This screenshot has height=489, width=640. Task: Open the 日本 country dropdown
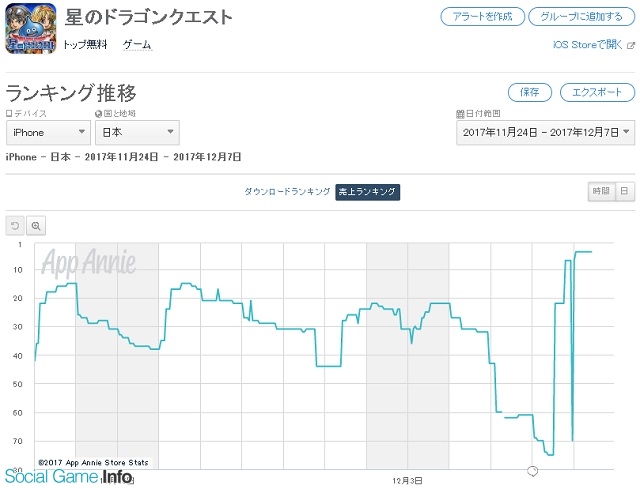tap(137, 132)
